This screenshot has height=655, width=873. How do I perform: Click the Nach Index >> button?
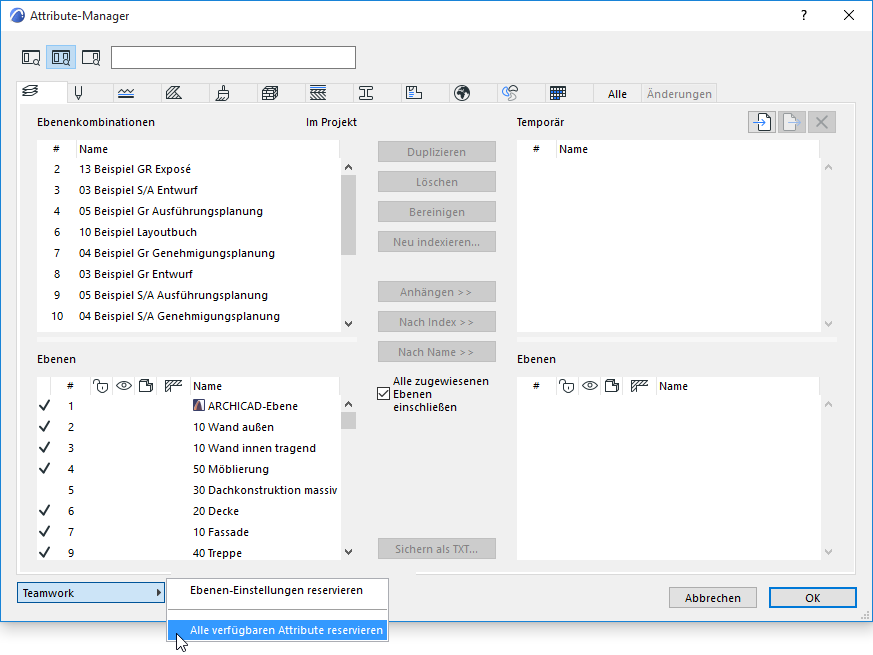(436, 322)
